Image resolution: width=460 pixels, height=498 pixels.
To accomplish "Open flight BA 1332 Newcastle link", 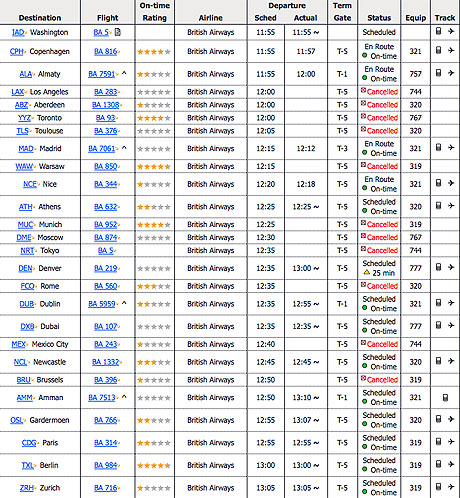I will 106,362.
